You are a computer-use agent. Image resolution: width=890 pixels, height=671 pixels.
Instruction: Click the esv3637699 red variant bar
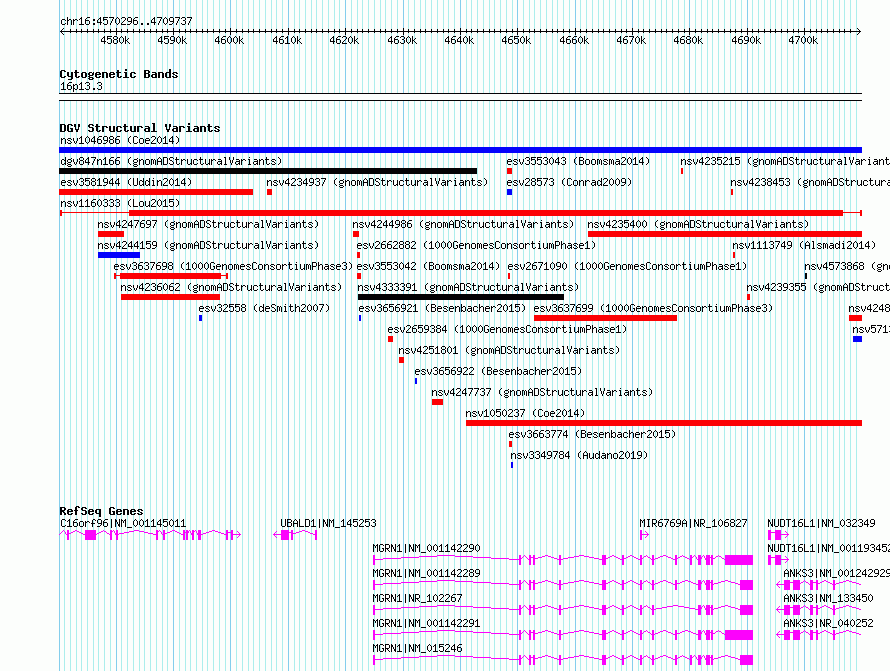click(x=605, y=318)
